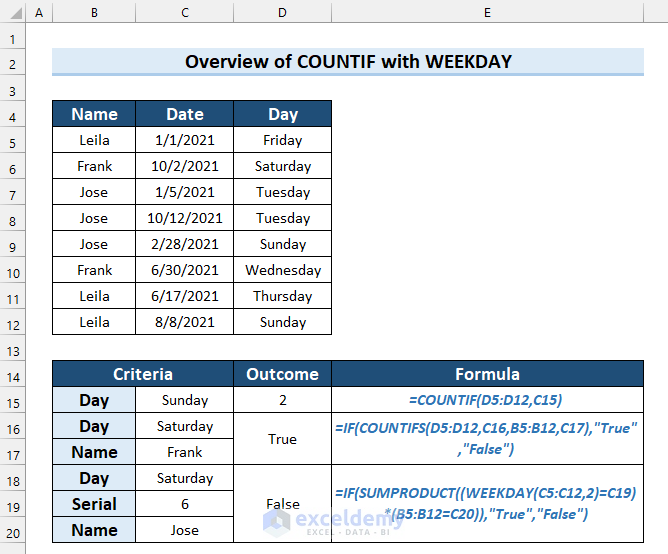The height and width of the screenshot is (554, 668).
Task: Select the column C header
Action: coord(185,13)
